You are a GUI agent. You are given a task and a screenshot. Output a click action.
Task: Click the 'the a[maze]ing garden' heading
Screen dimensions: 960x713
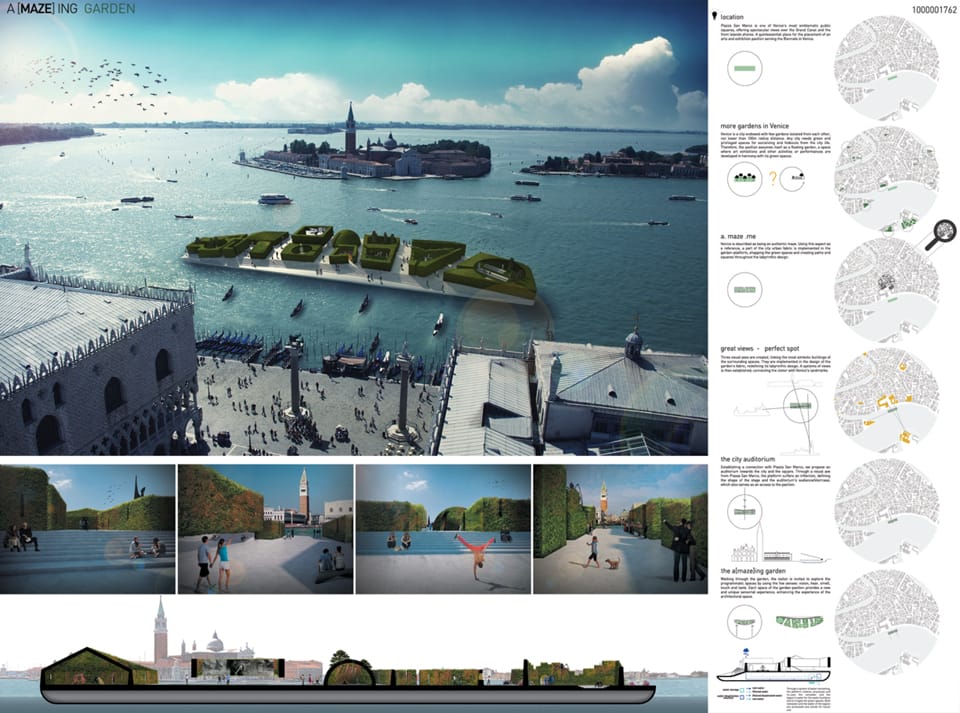point(753,571)
